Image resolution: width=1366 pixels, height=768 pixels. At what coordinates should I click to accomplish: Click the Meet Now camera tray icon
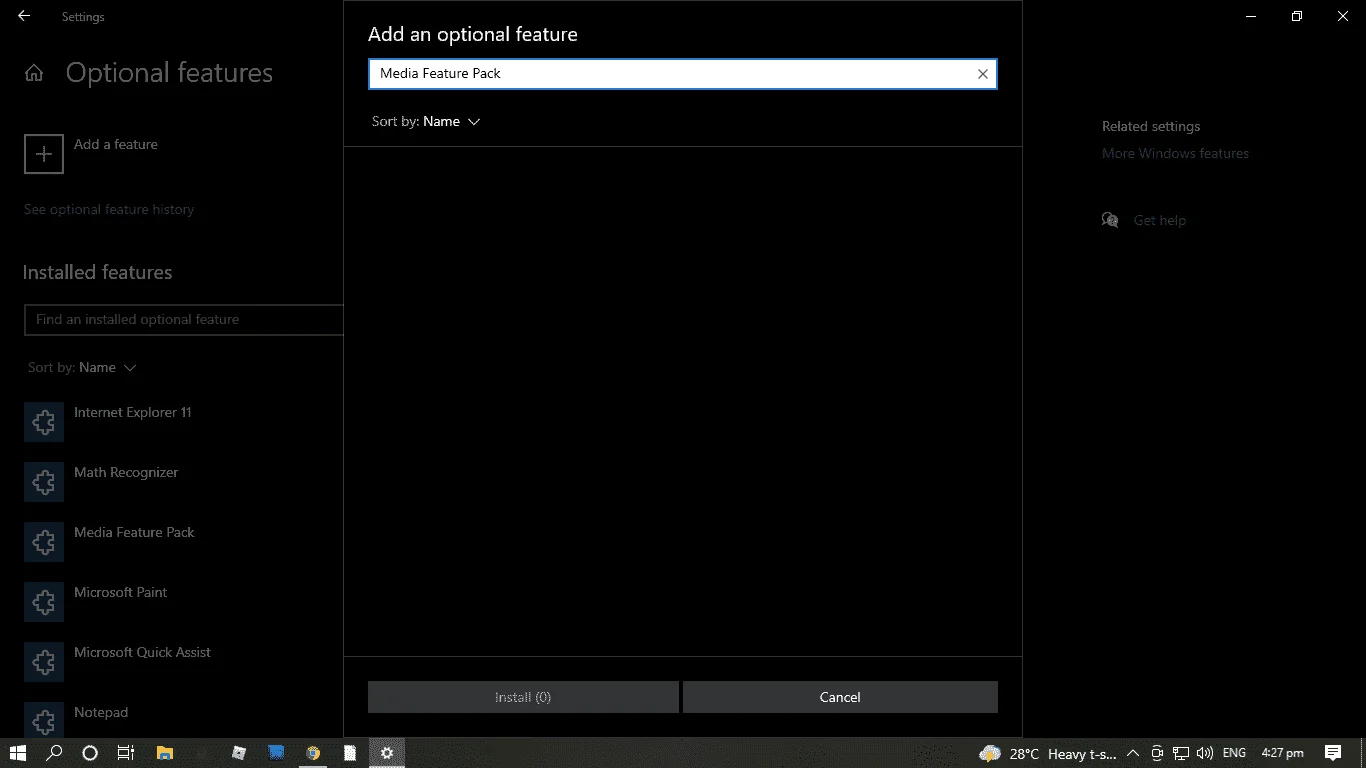pyautogui.click(x=1157, y=753)
